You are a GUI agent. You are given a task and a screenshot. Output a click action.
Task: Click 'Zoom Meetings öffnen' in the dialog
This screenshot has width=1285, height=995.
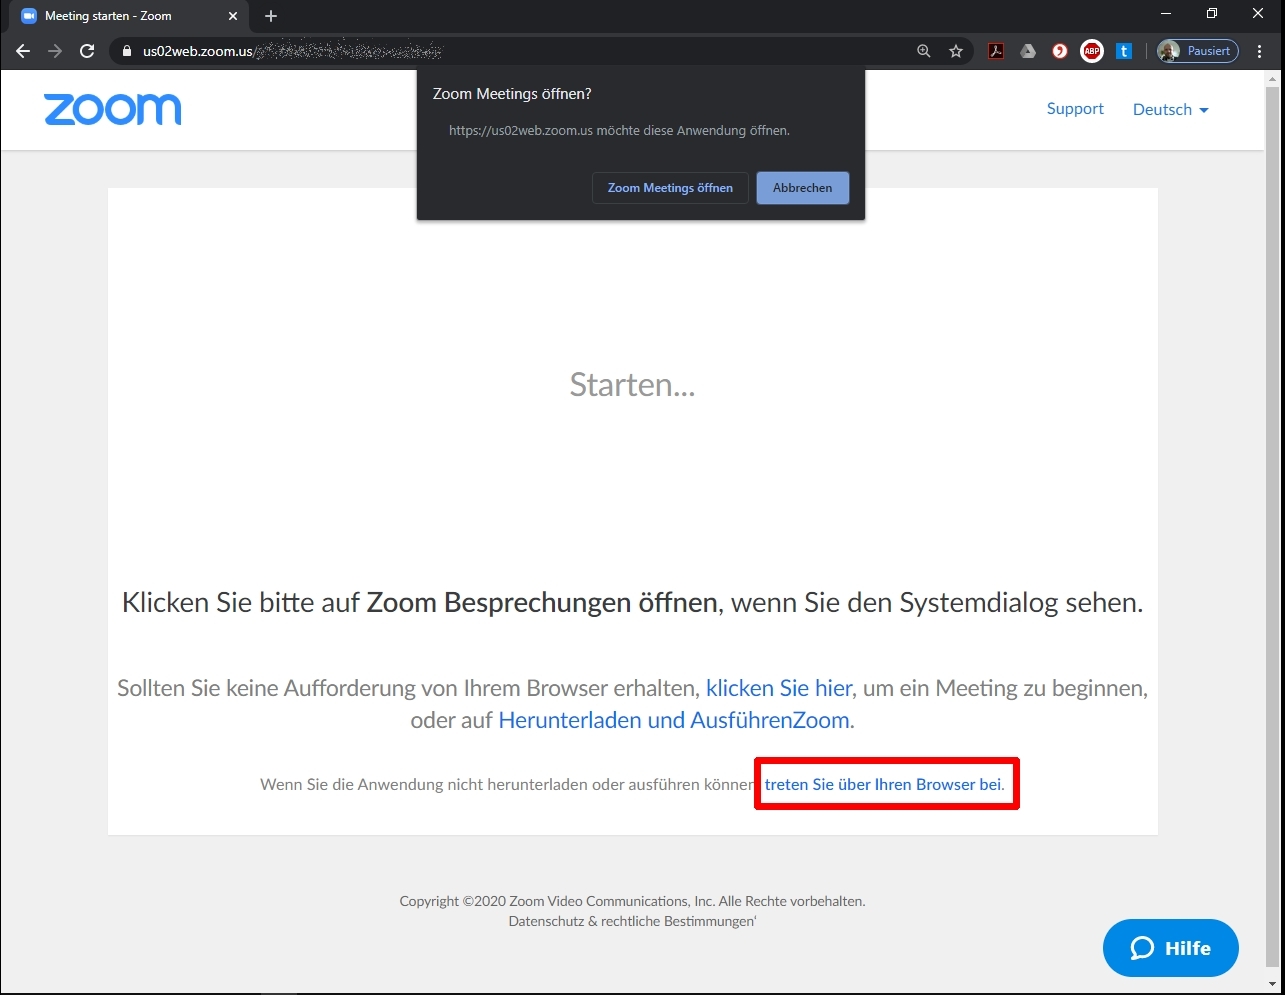click(x=670, y=188)
